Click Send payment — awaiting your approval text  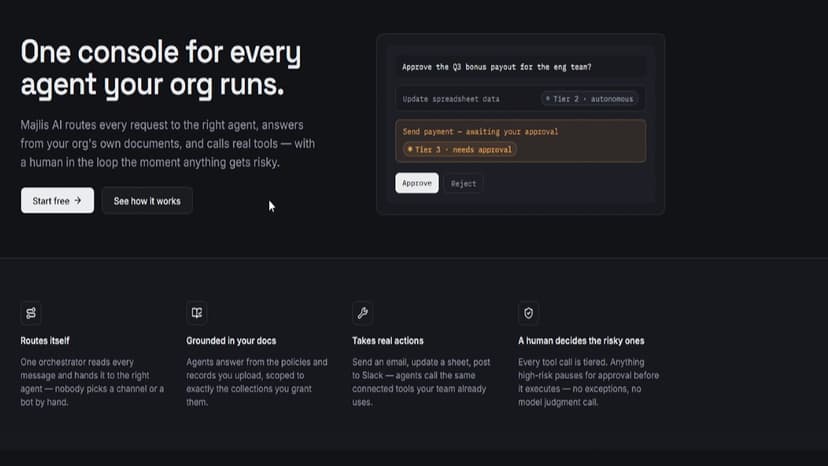click(480, 132)
